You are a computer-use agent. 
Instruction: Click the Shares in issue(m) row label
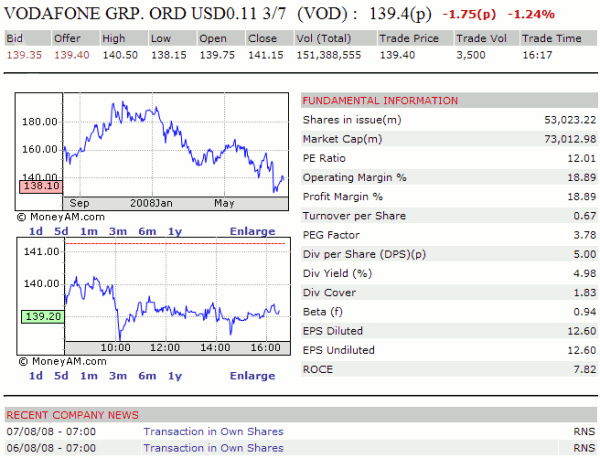click(x=352, y=120)
